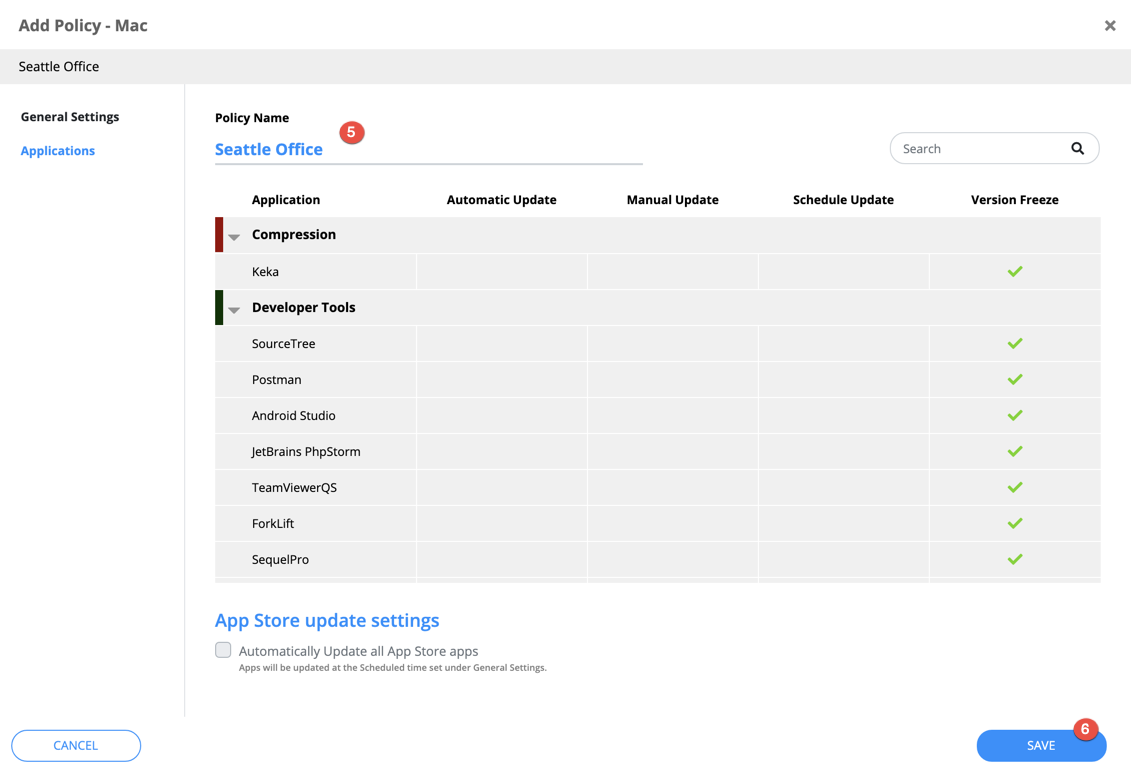Toggle Version Freeze checkmark for SequelPro
Viewport: 1131px width, 773px height.
1015,560
